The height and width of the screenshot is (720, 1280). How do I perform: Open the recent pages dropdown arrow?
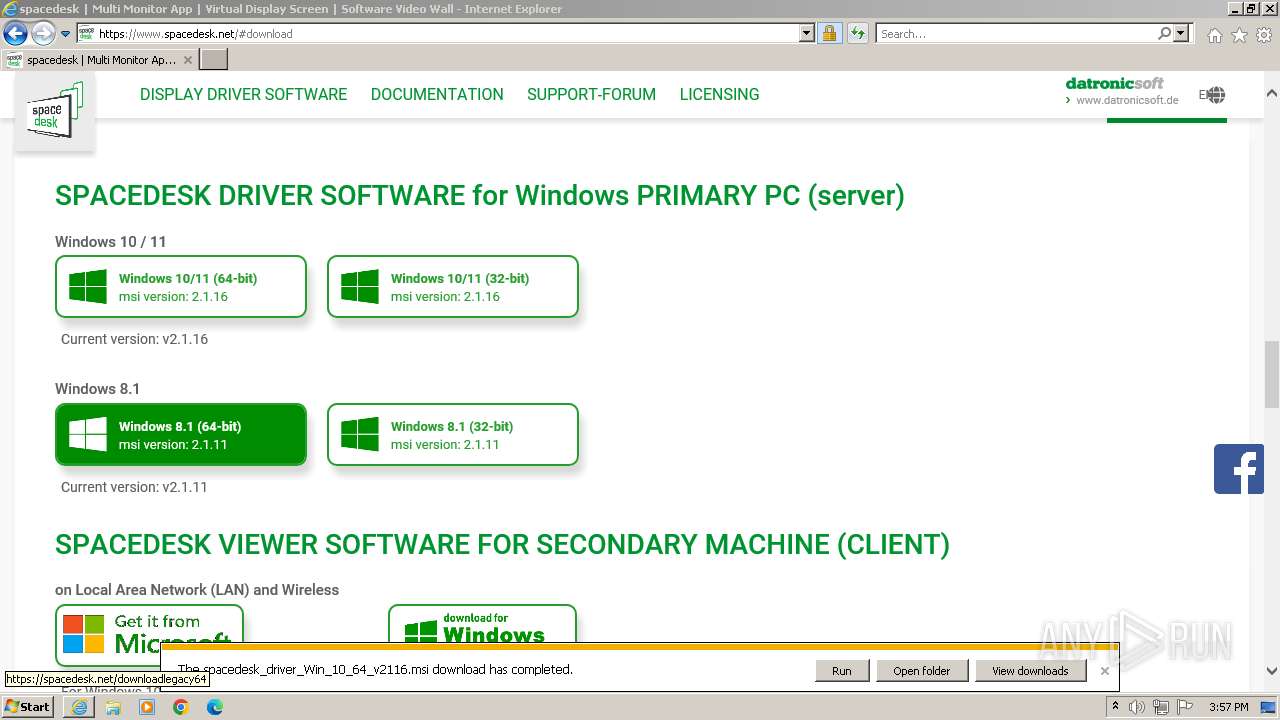[x=65, y=34]
